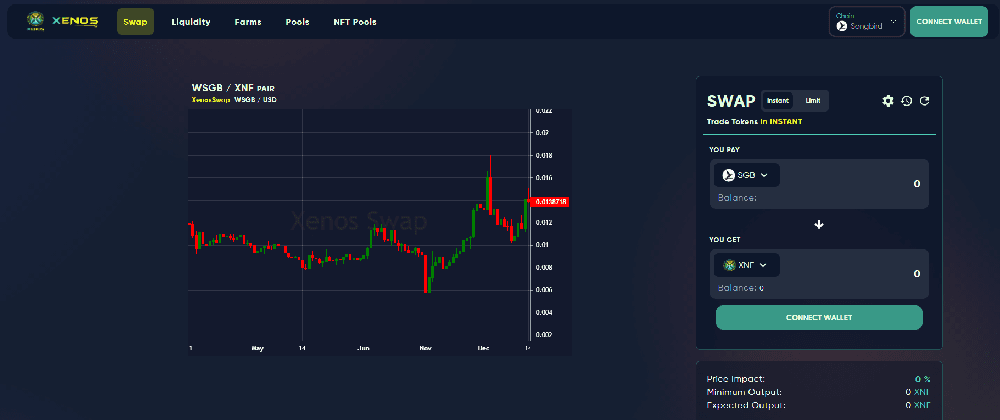The height and width of the screenshot is (420, 1000).
Task: Click the Xenos logo in header
Action: pyautogui.click(x=62, y=22)
